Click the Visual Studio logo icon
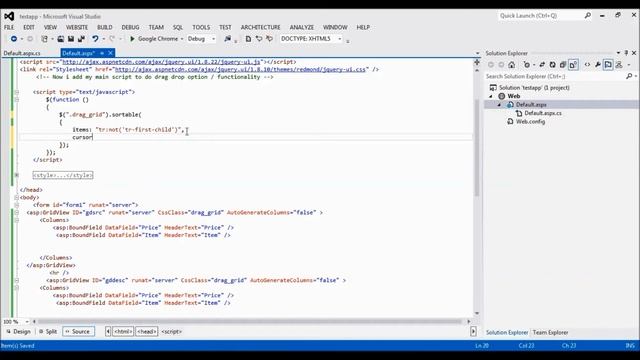The height and width of the screenshot is (360, 640). pyautogui.click(x=9, y=16)
